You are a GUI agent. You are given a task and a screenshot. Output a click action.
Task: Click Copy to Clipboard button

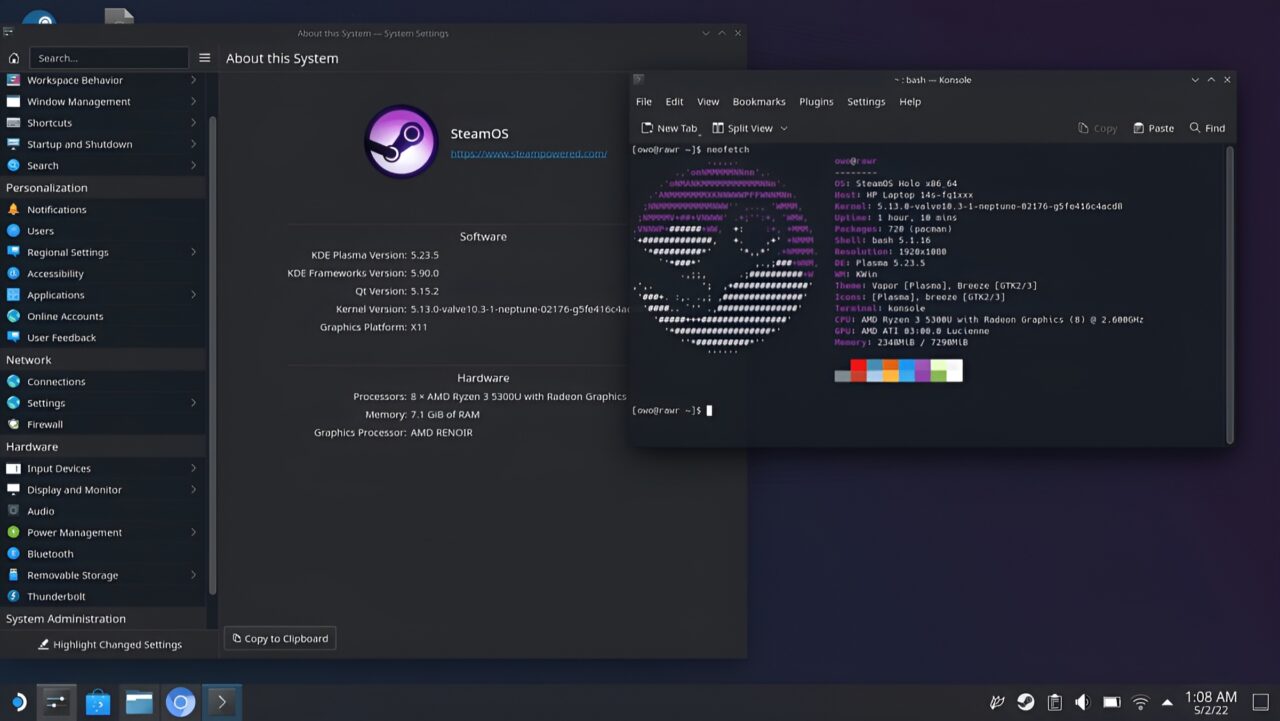280,638
